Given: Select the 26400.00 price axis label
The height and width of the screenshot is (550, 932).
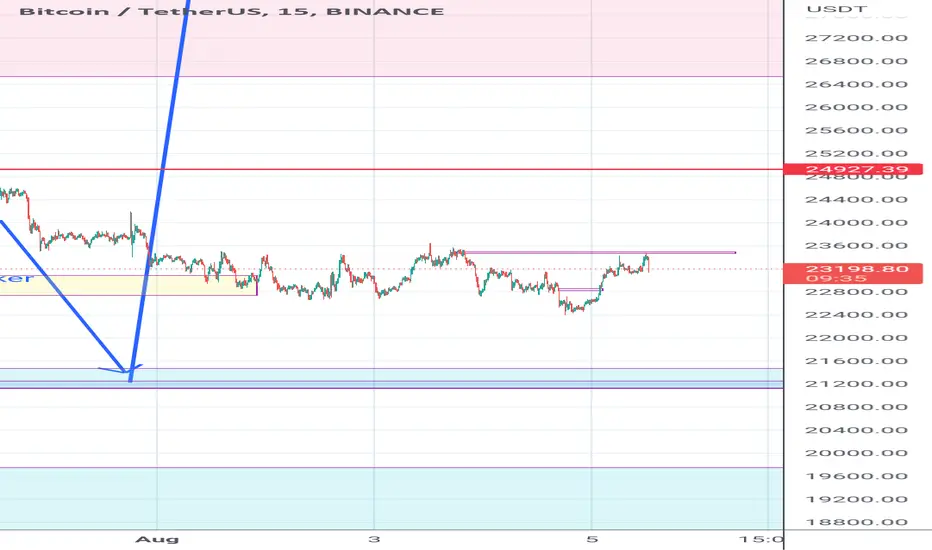Looking at the screenshot, I should pos(856,84).
